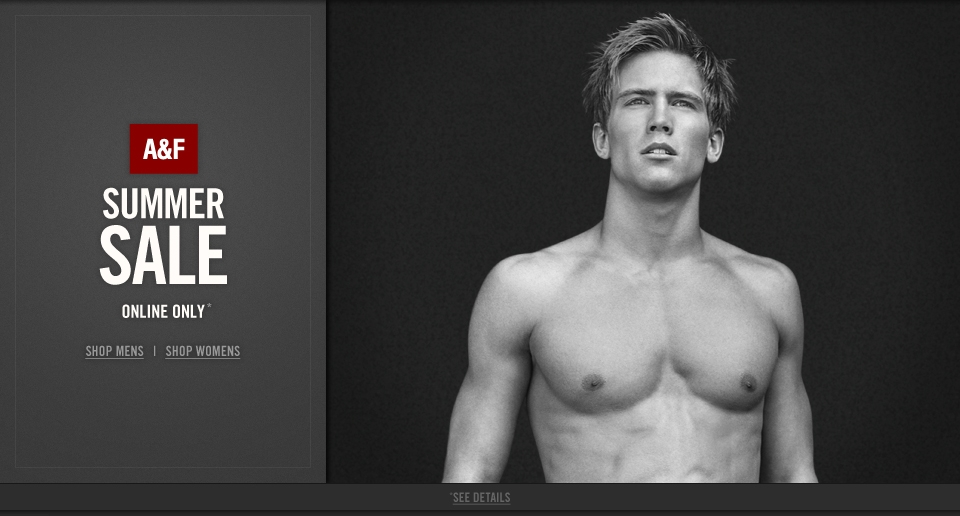The width and height of the screenshot is (960, 516).
Task: Click the model banner photo
Action: coord(643,242)
